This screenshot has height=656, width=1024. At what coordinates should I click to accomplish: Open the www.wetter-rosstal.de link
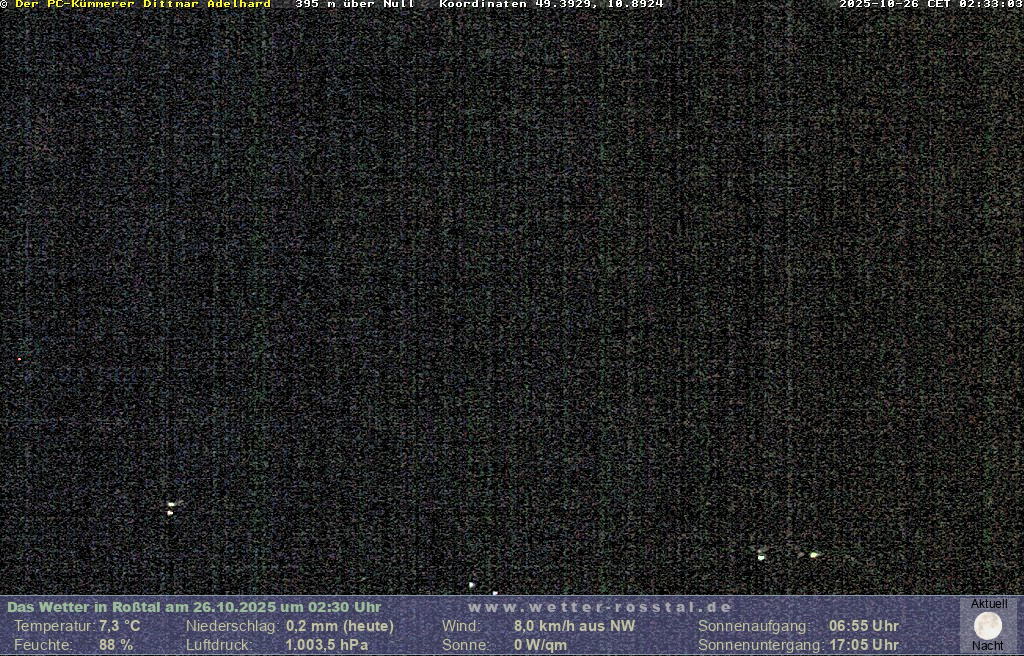click(600, 607)
